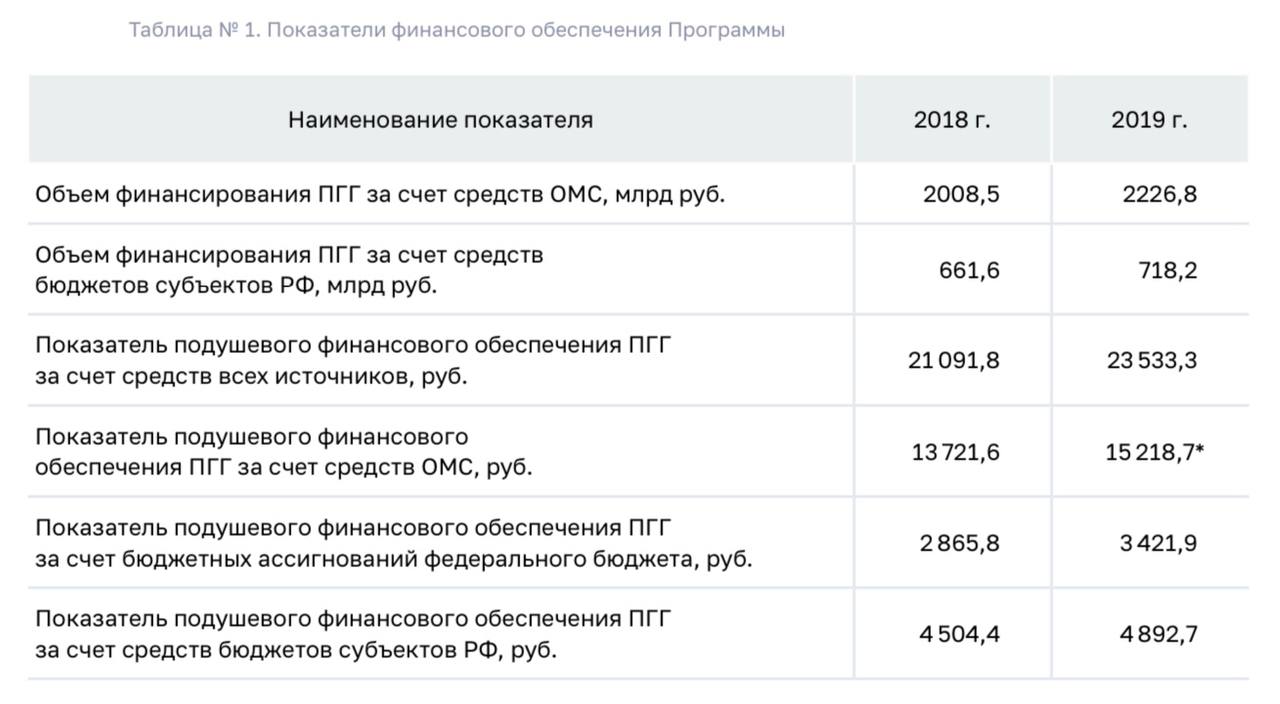Click the asterisked value 15 218,7*
1280x704 pixels.
(1154, 452)
